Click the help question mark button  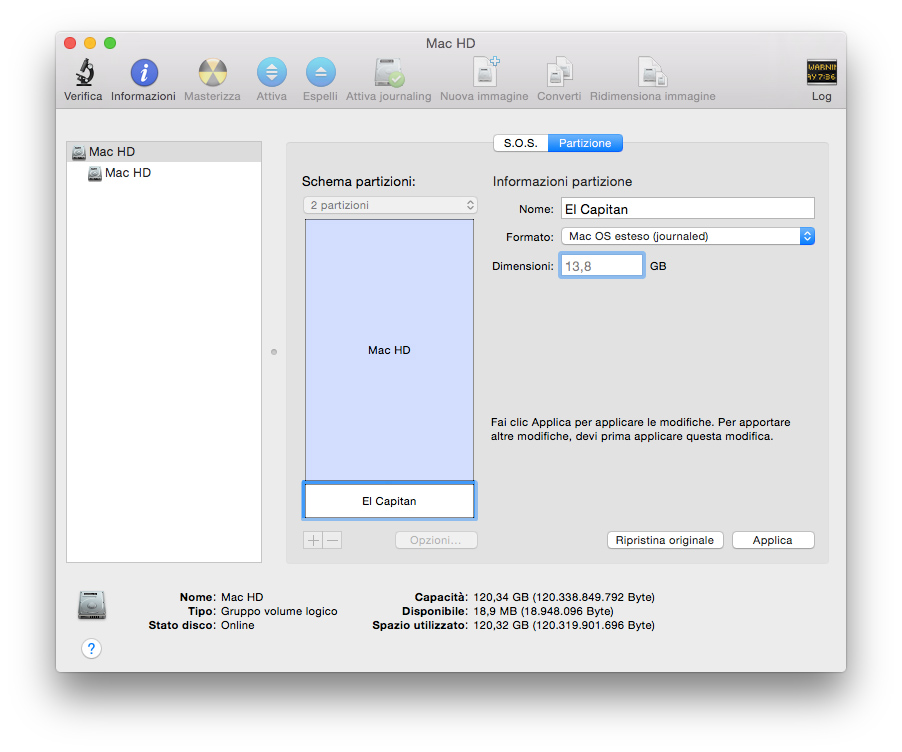click(x=91, y=649)
